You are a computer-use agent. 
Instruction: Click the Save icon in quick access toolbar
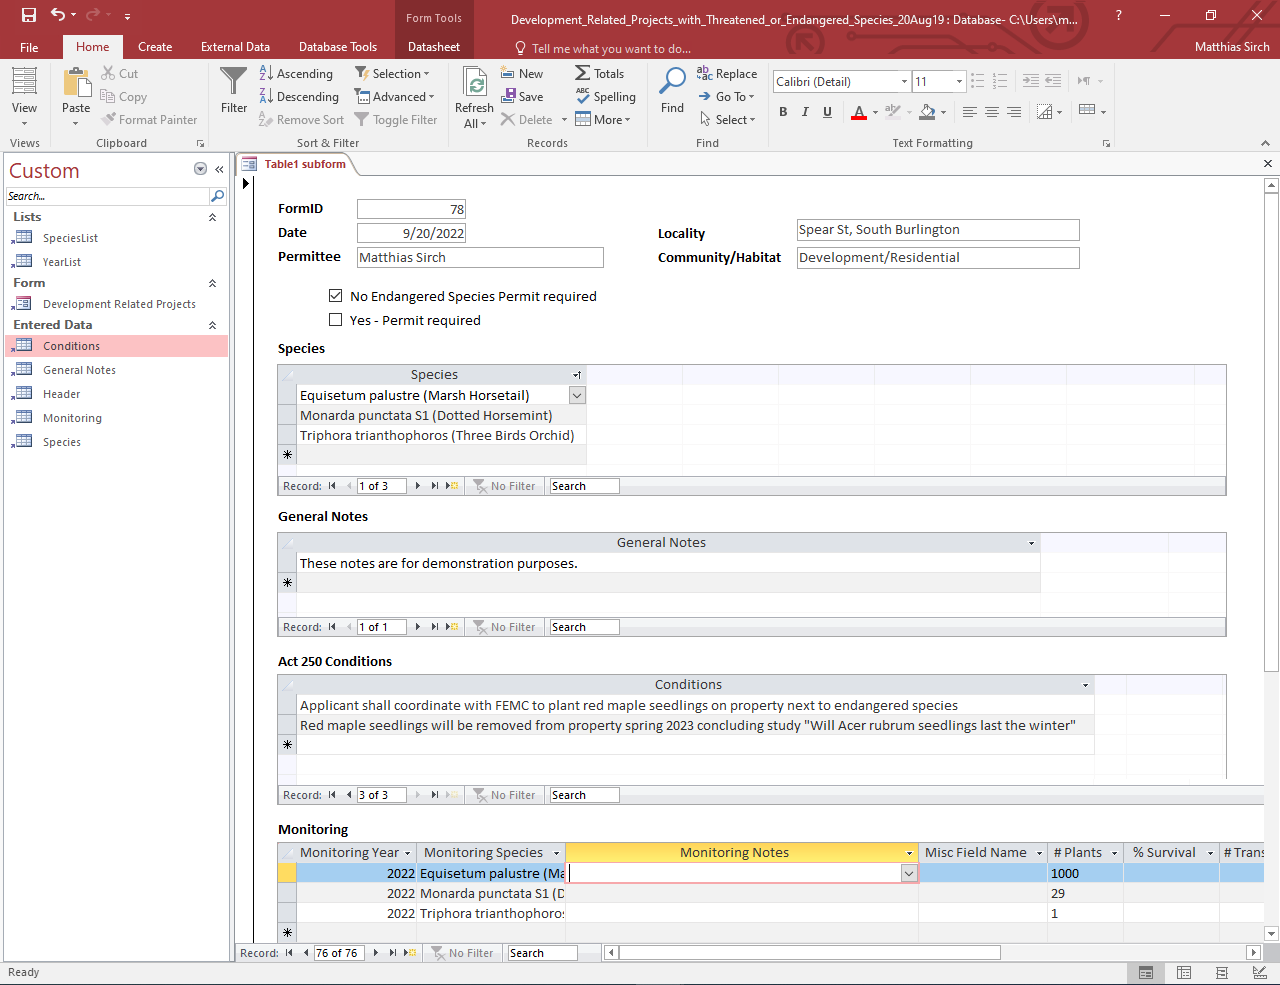coord(29,15)
